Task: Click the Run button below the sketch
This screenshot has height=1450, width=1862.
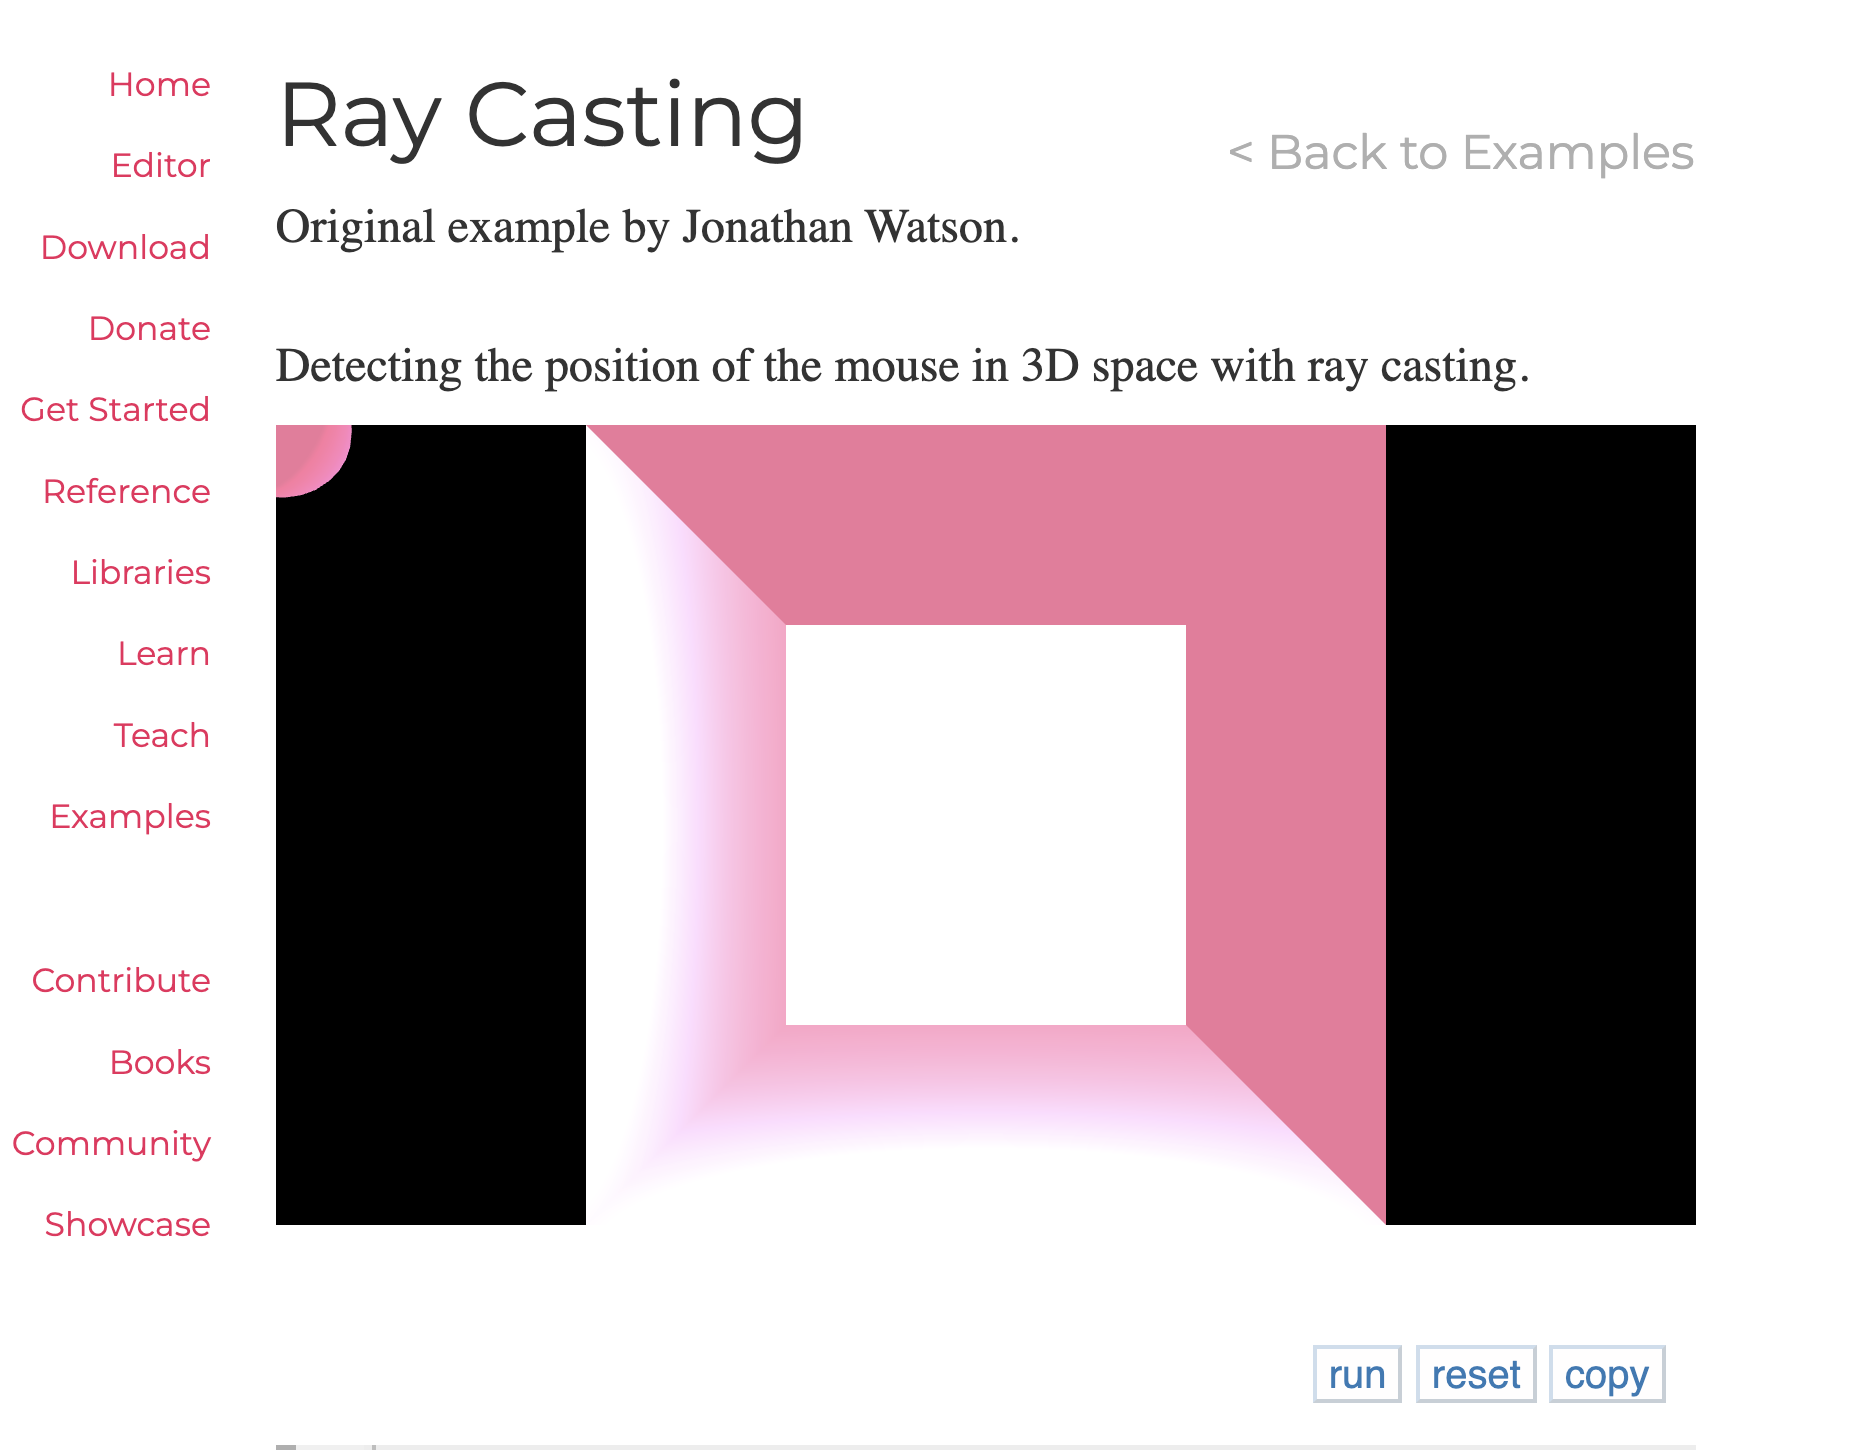Action: click(x=1356, y=1374)
